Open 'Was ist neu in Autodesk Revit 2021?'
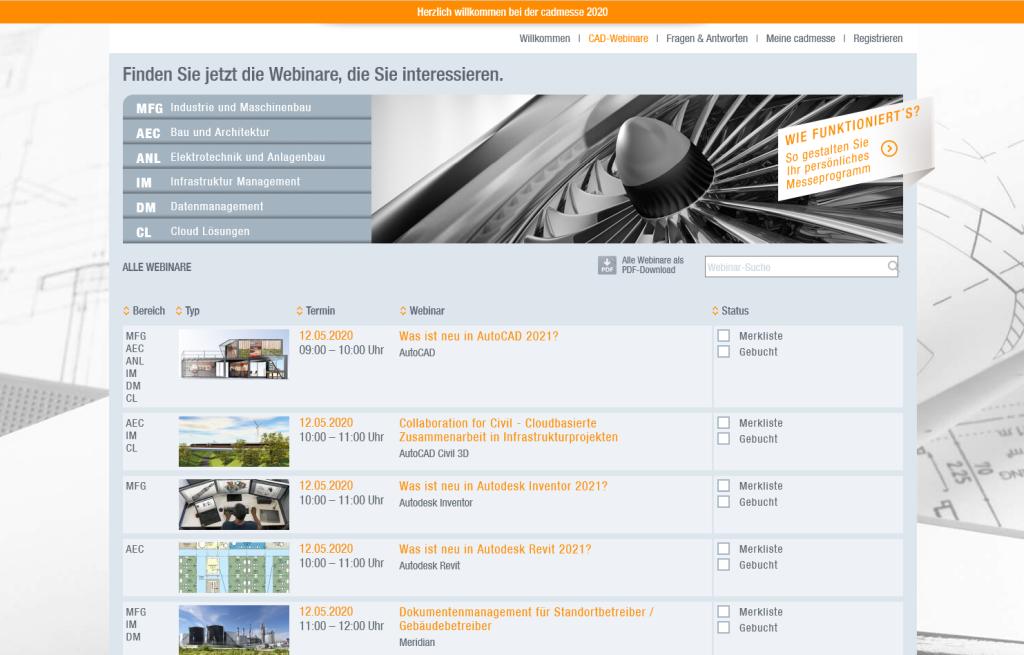1024x655 pixels. pyautogui.click(x=495, y=549)
